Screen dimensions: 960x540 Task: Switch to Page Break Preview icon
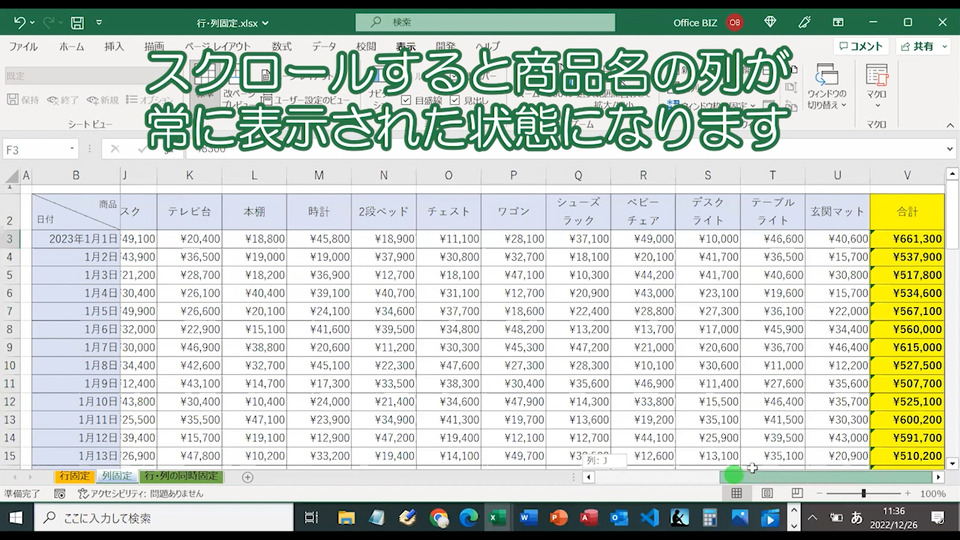(797, 493)
